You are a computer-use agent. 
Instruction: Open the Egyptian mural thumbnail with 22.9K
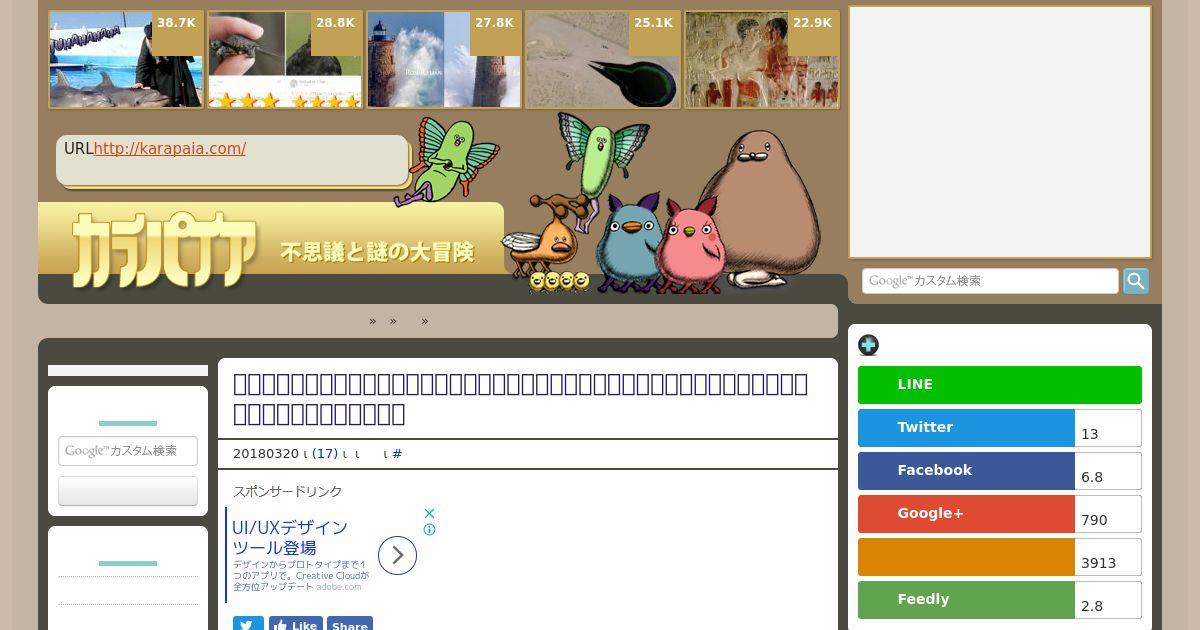pos(762,59)
